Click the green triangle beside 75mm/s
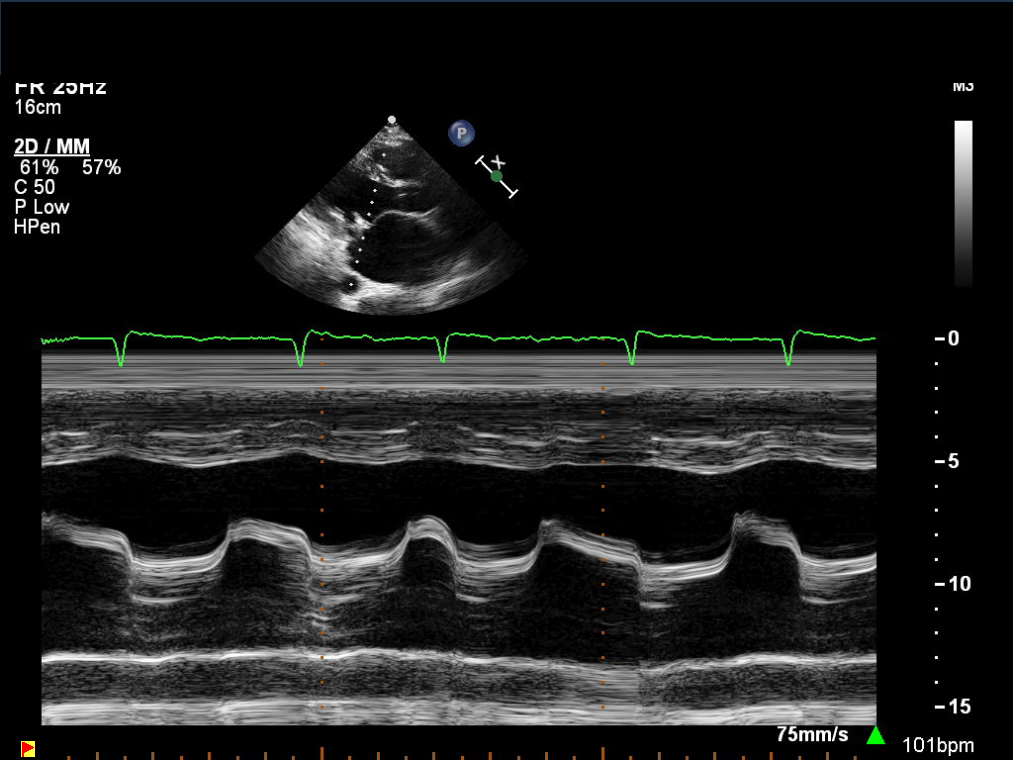The image size is (1013, 760). [x=876, y=736]
